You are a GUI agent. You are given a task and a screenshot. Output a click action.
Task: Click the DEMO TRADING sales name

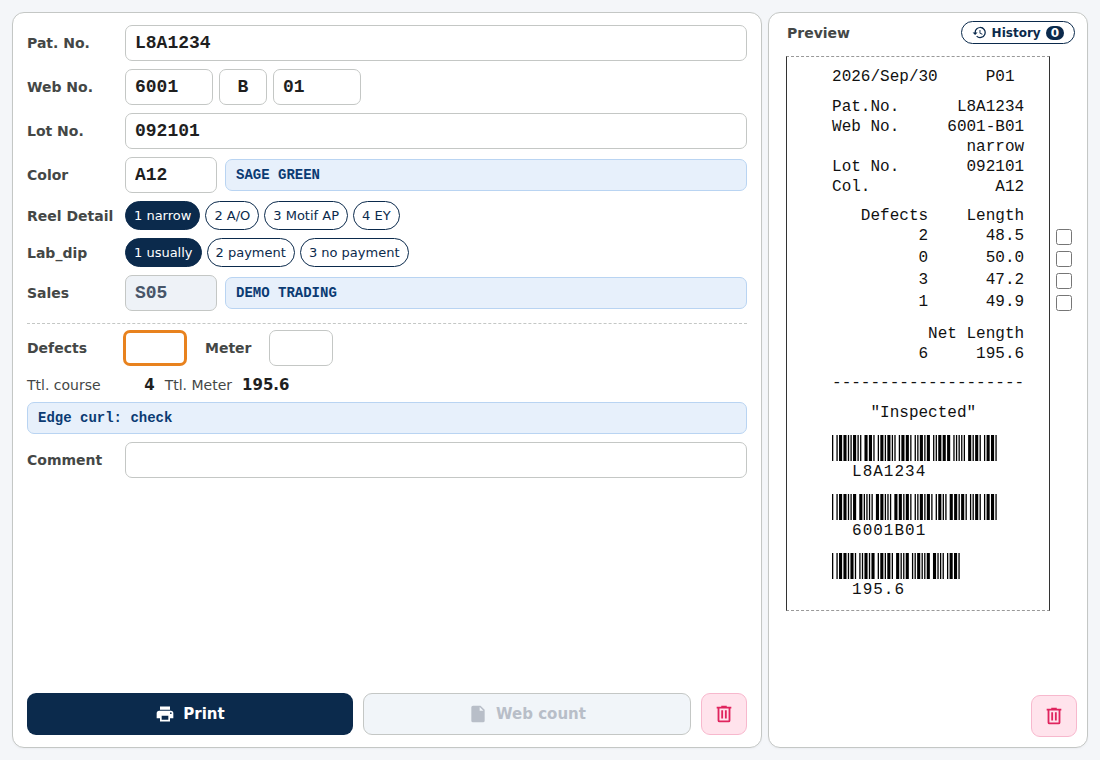coord(485,293)
